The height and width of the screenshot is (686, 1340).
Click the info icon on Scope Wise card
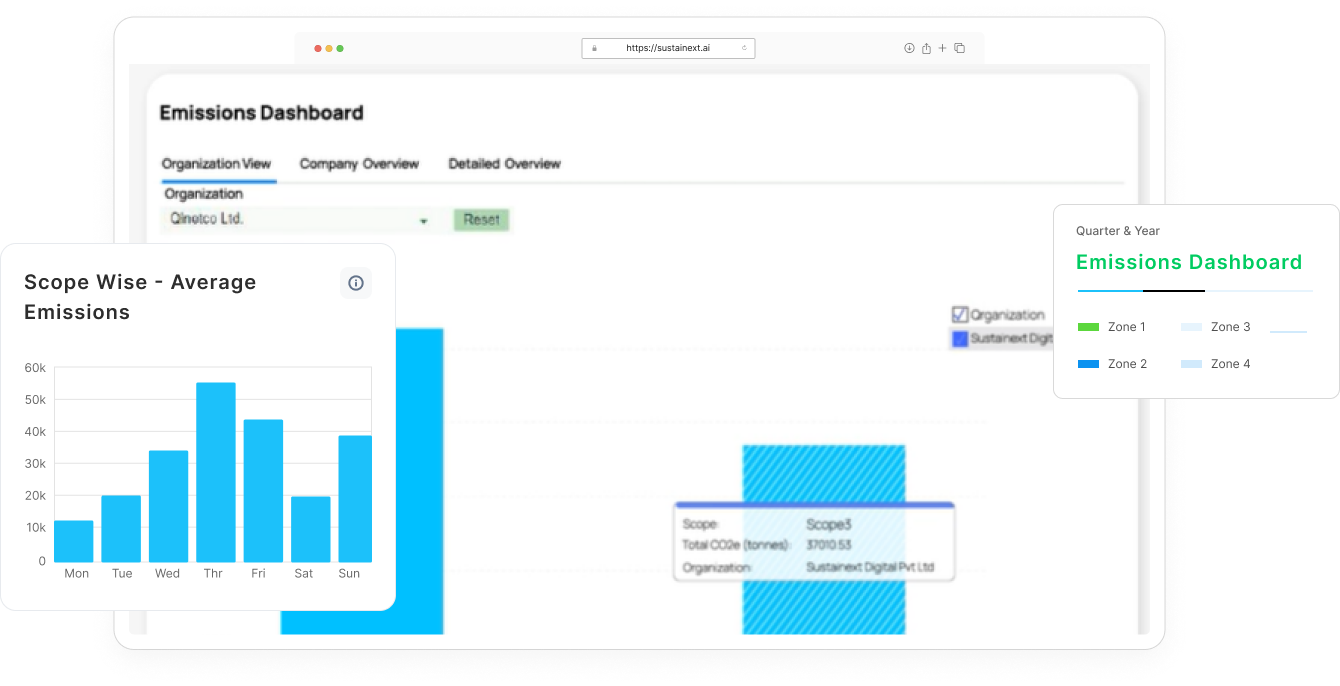[355, 283]
